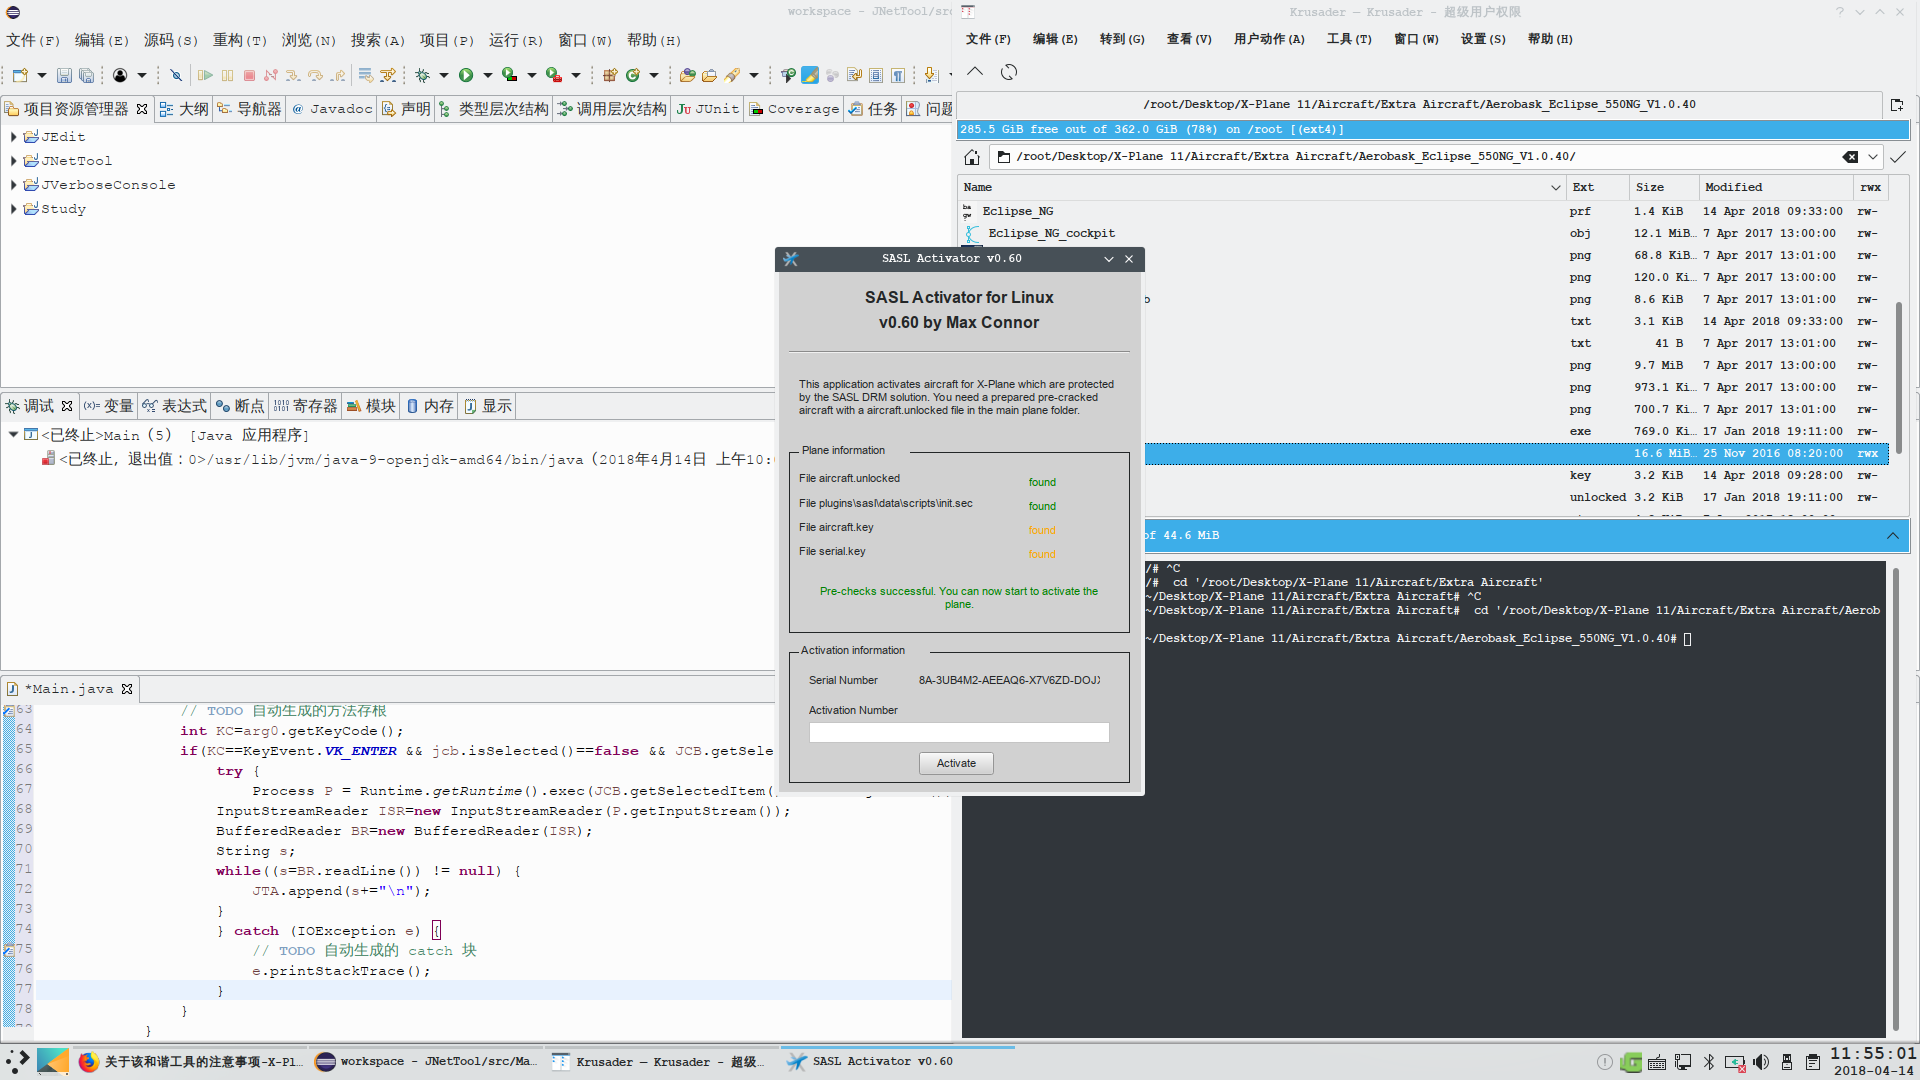Collapse the Krusader terminal panel chevron
Image resolution: width=1920 pixels, height=1080 pixels.
point(1893,536)
